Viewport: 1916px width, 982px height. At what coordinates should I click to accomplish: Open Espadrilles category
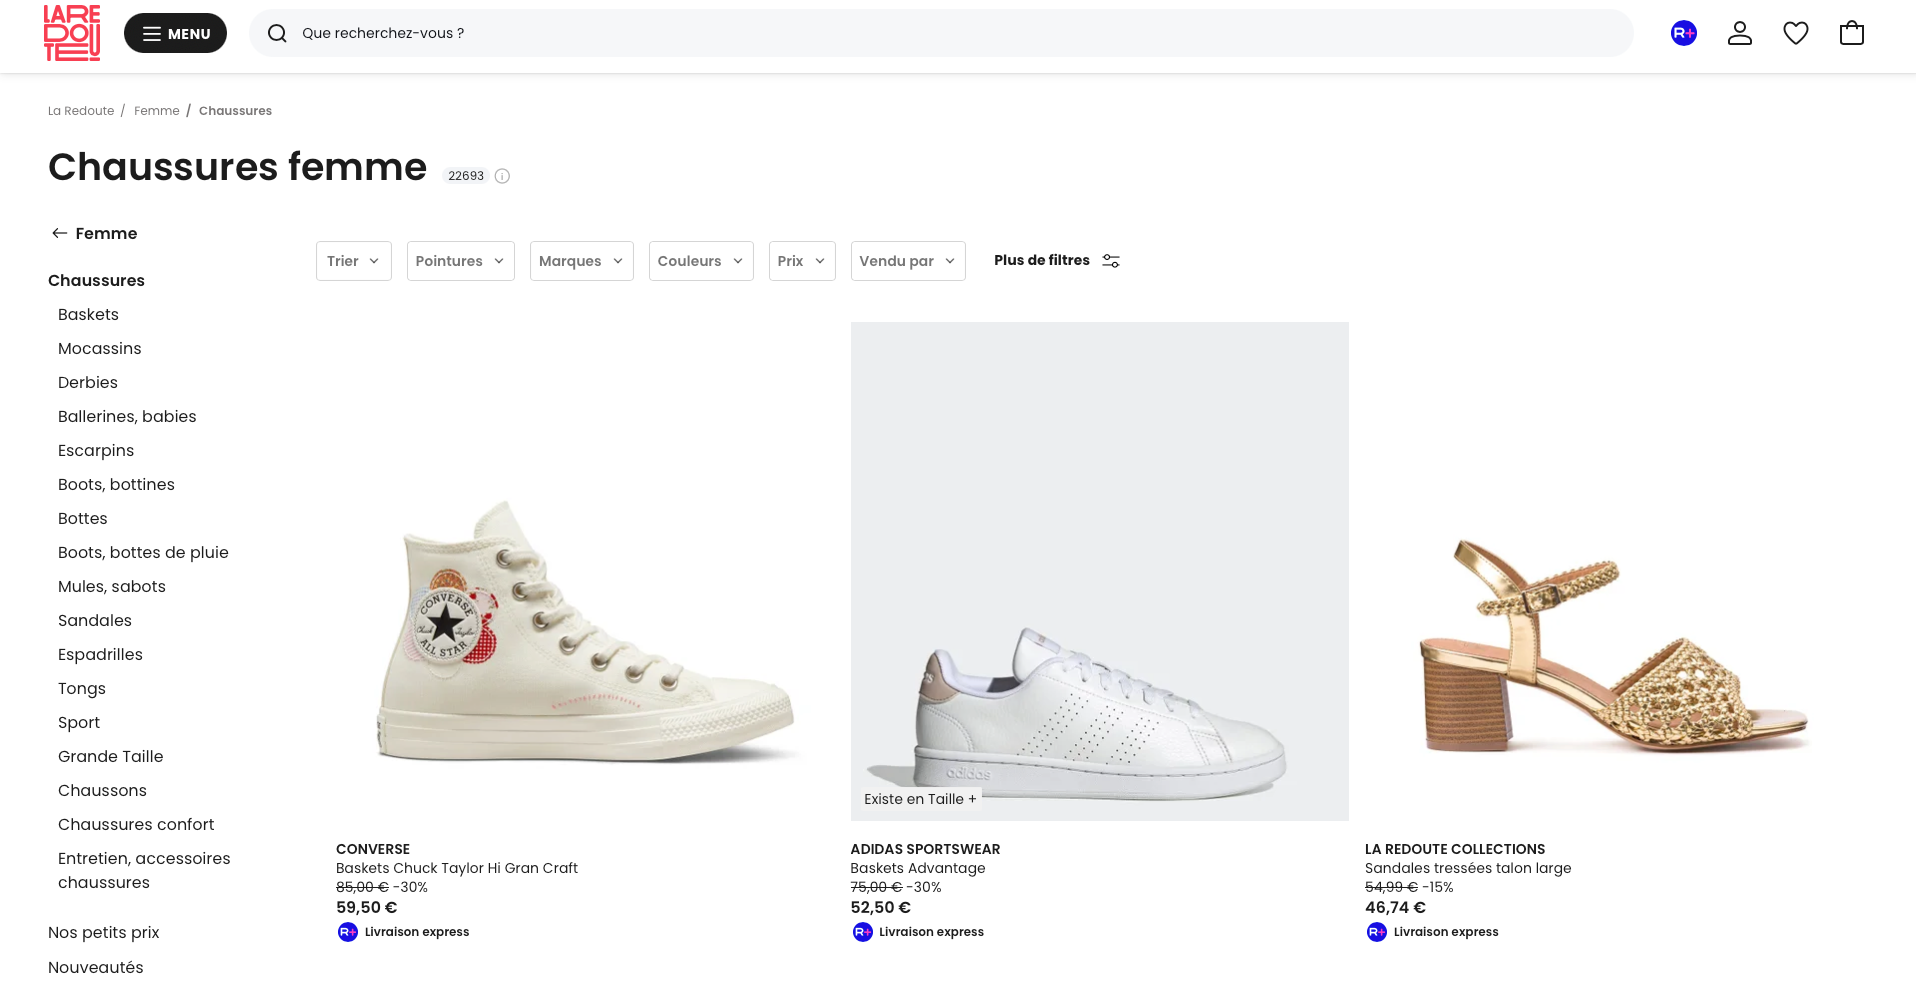click(x=100, y=654)
